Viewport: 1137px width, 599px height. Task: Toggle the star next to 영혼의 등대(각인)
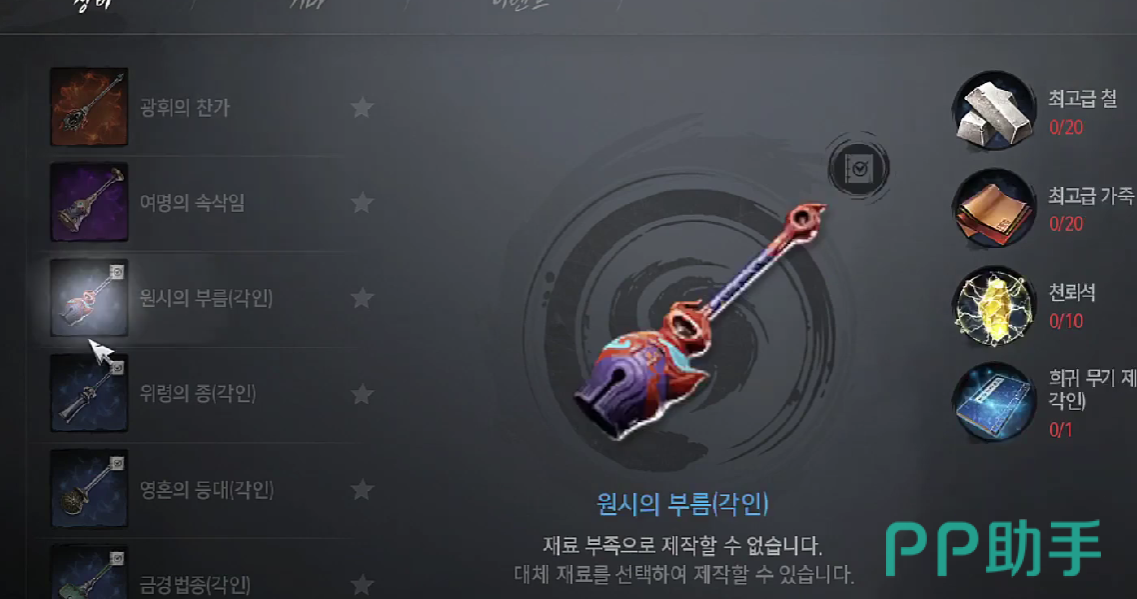(x=362, y=489)
